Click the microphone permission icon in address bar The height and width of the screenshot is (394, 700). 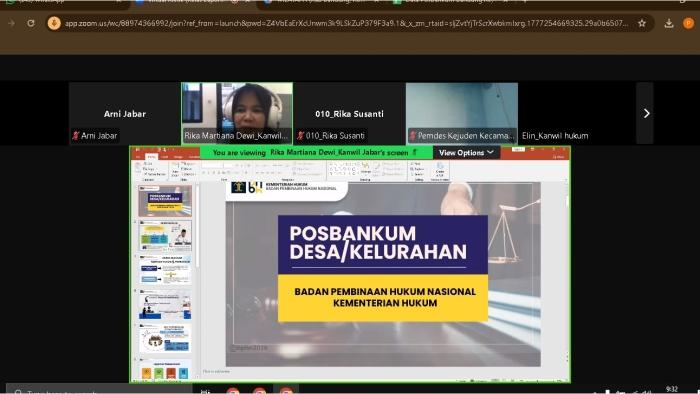coord(54,23)
